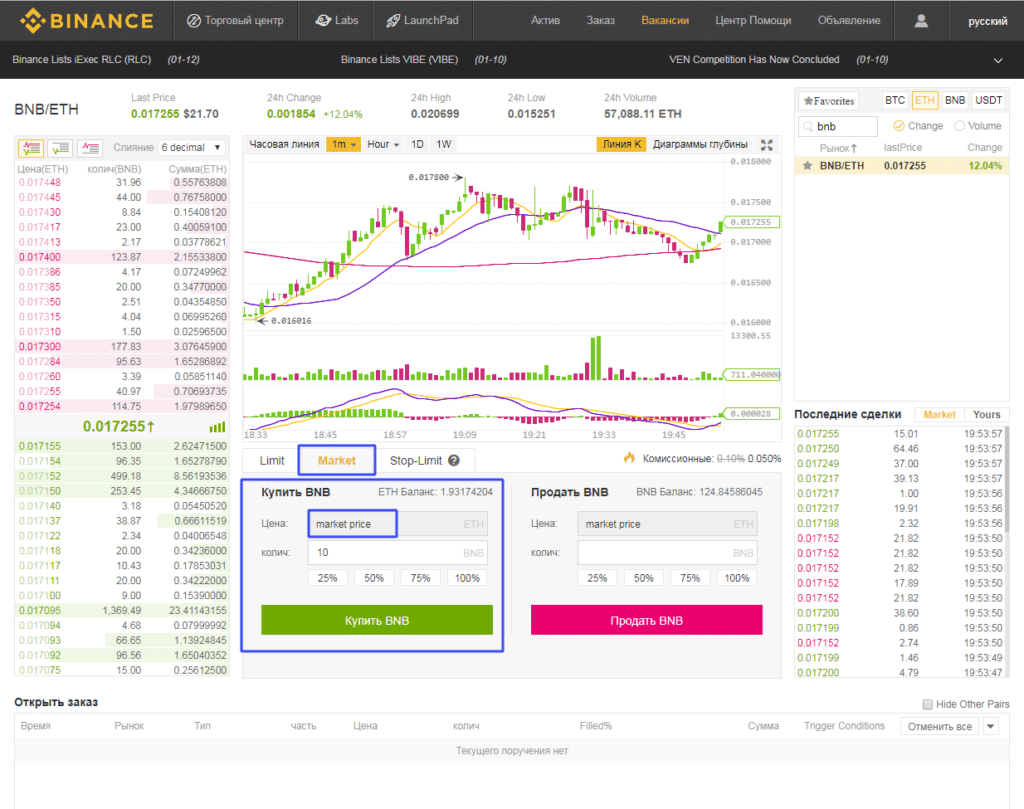Open Вакансии link

665,20
